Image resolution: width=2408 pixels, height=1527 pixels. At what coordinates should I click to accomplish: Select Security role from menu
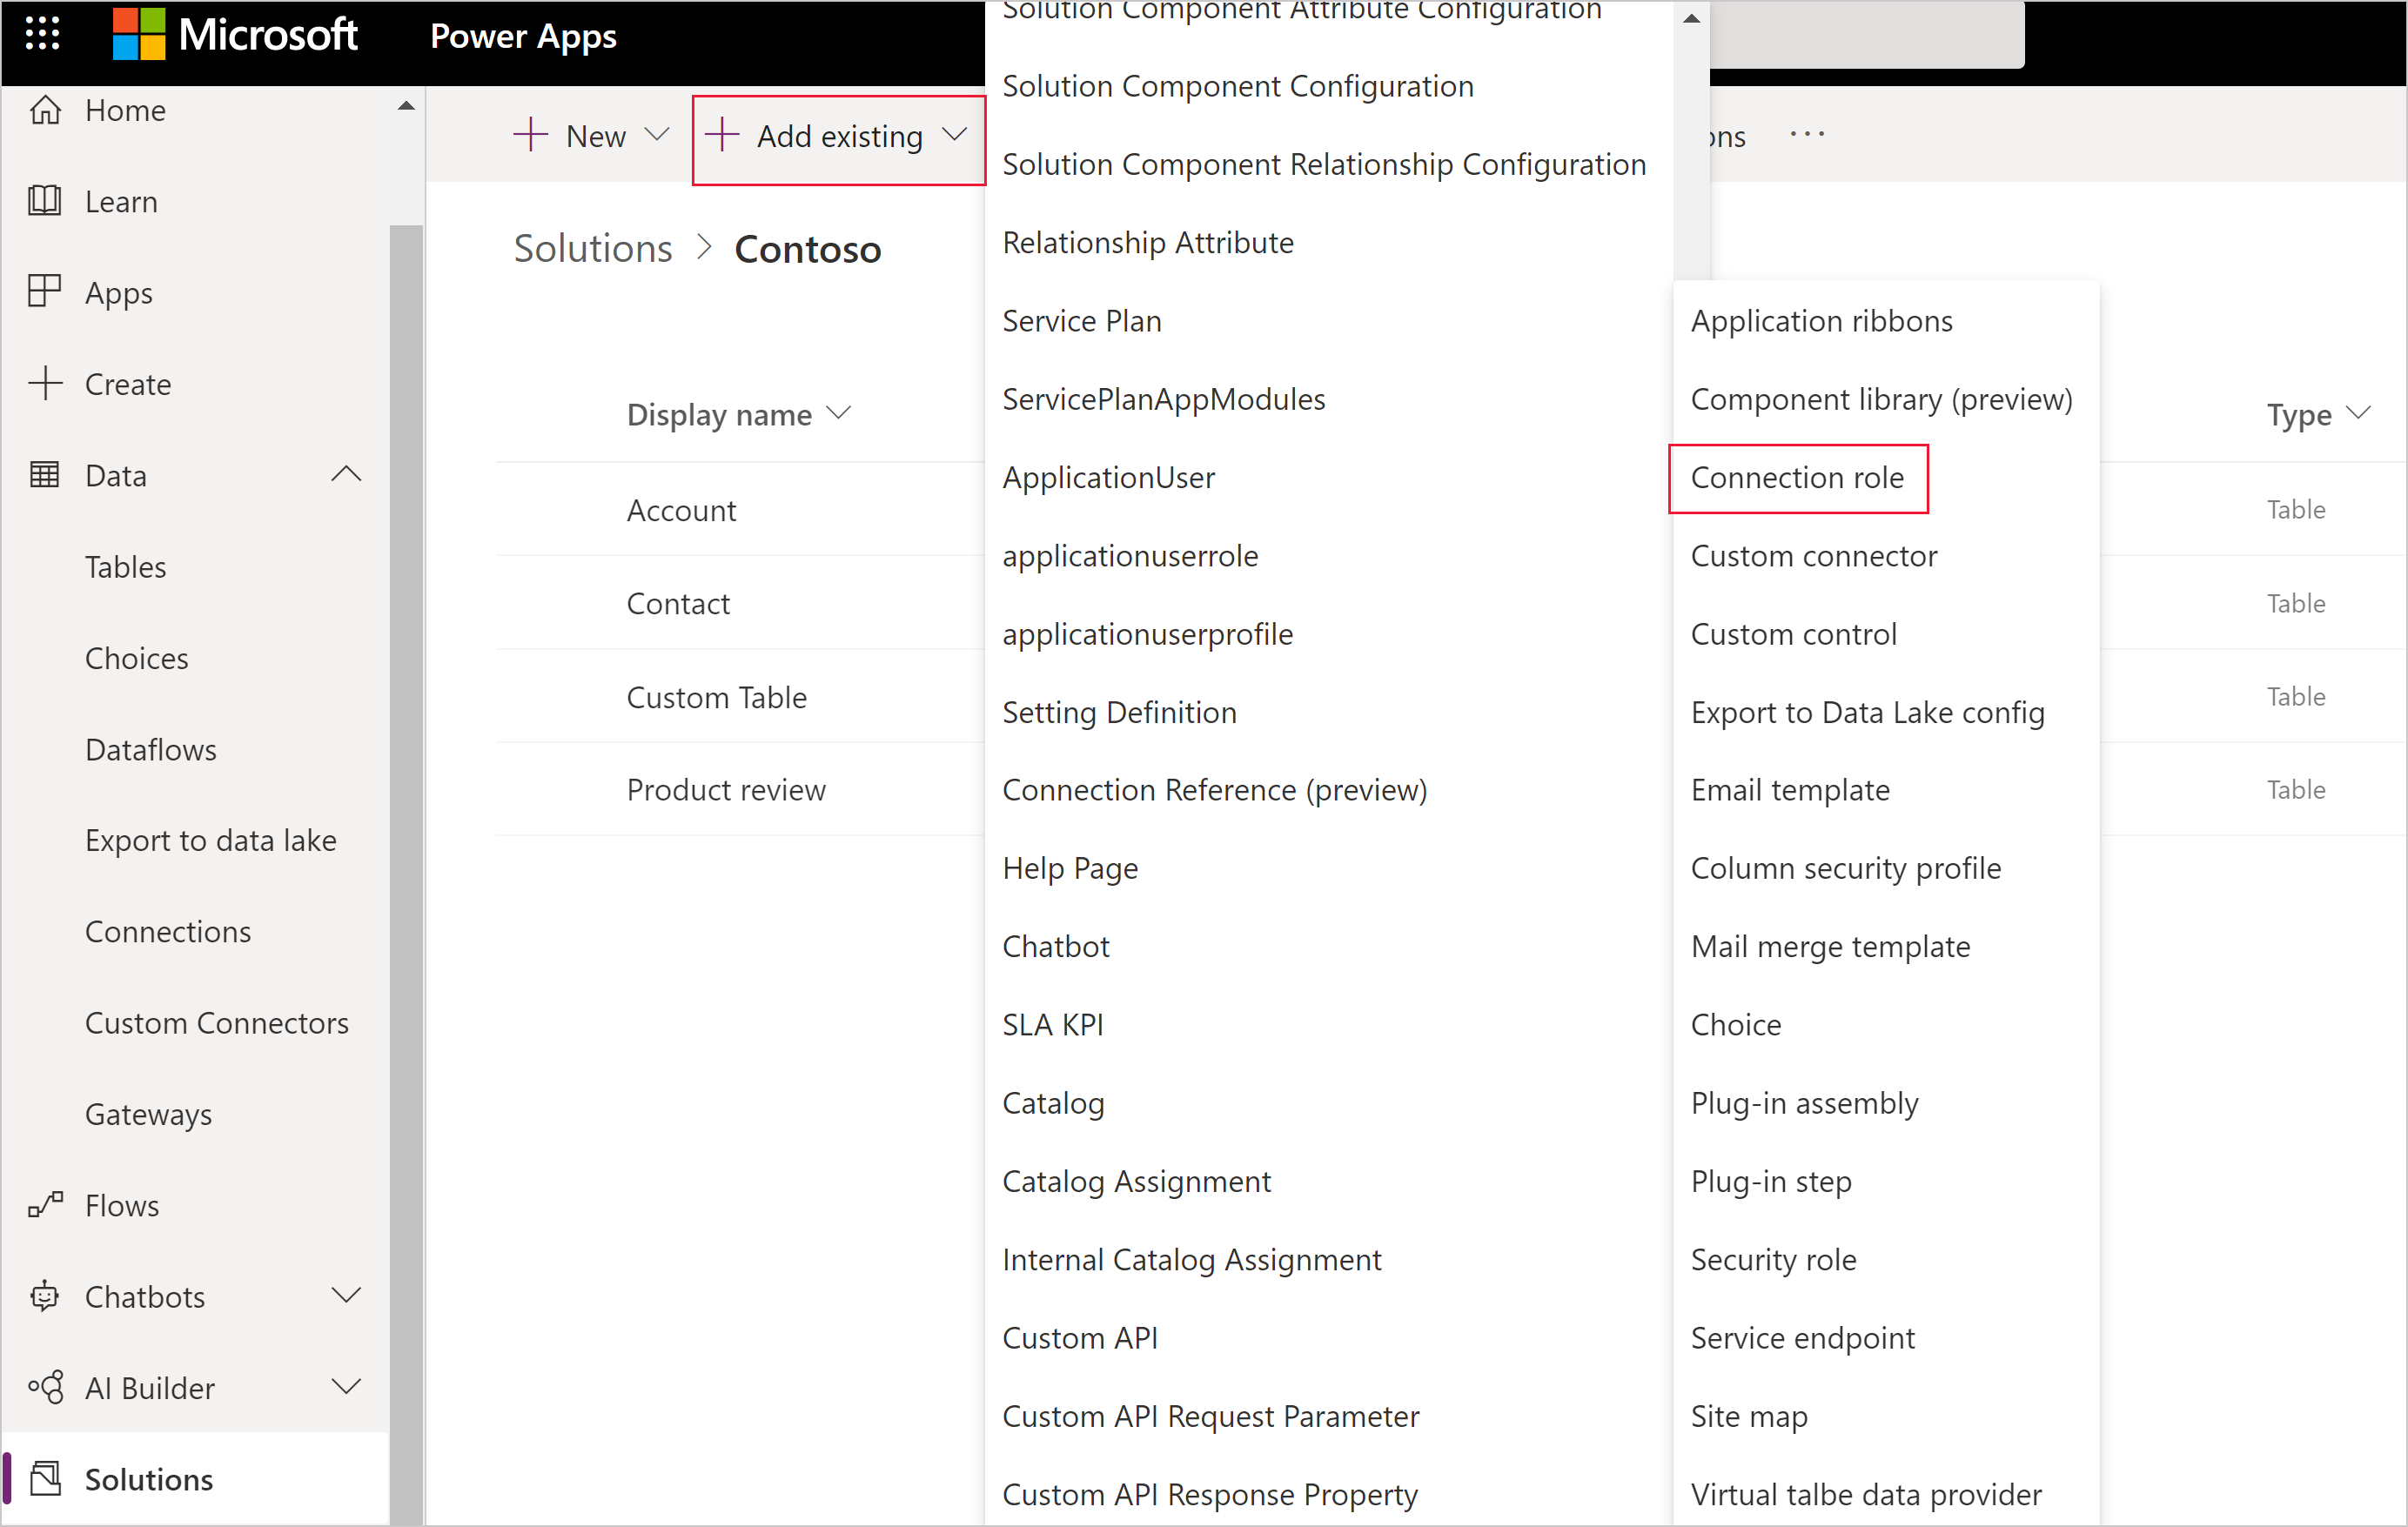point(1773,1258)
